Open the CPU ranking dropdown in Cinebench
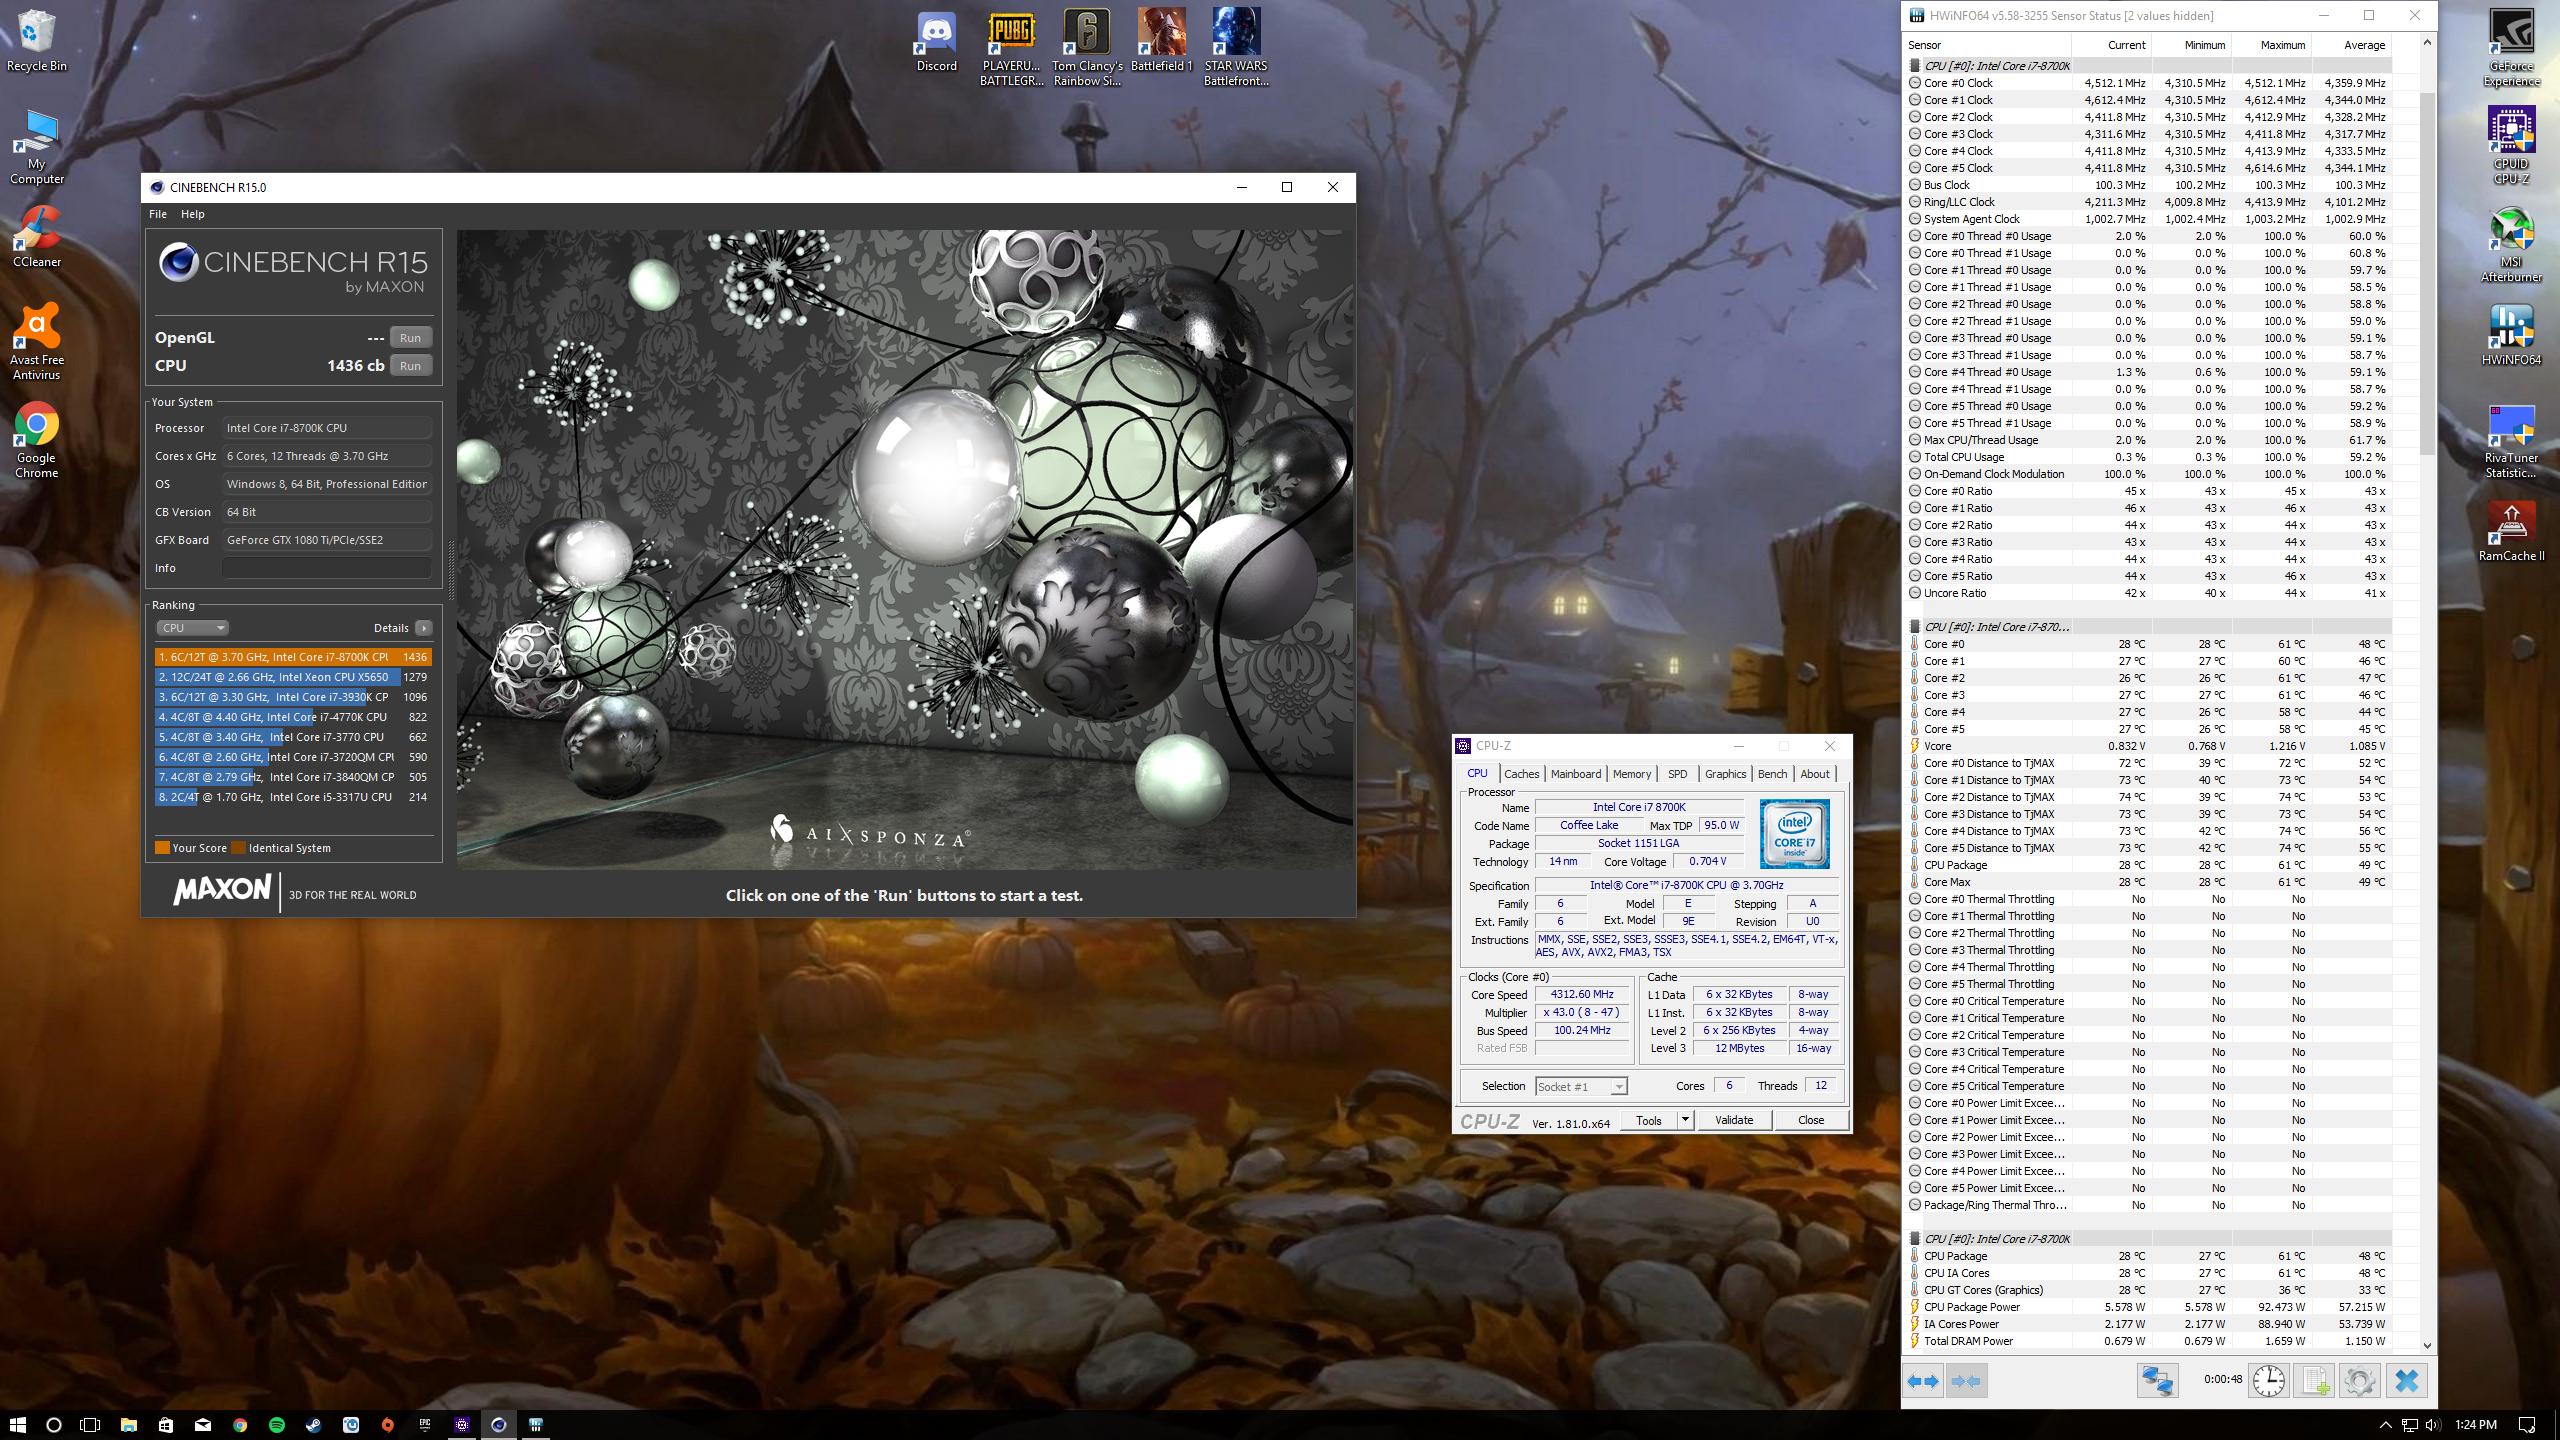Image resolution: width=2560 pixels, height=1440 pixels. [x=192, y=628]
